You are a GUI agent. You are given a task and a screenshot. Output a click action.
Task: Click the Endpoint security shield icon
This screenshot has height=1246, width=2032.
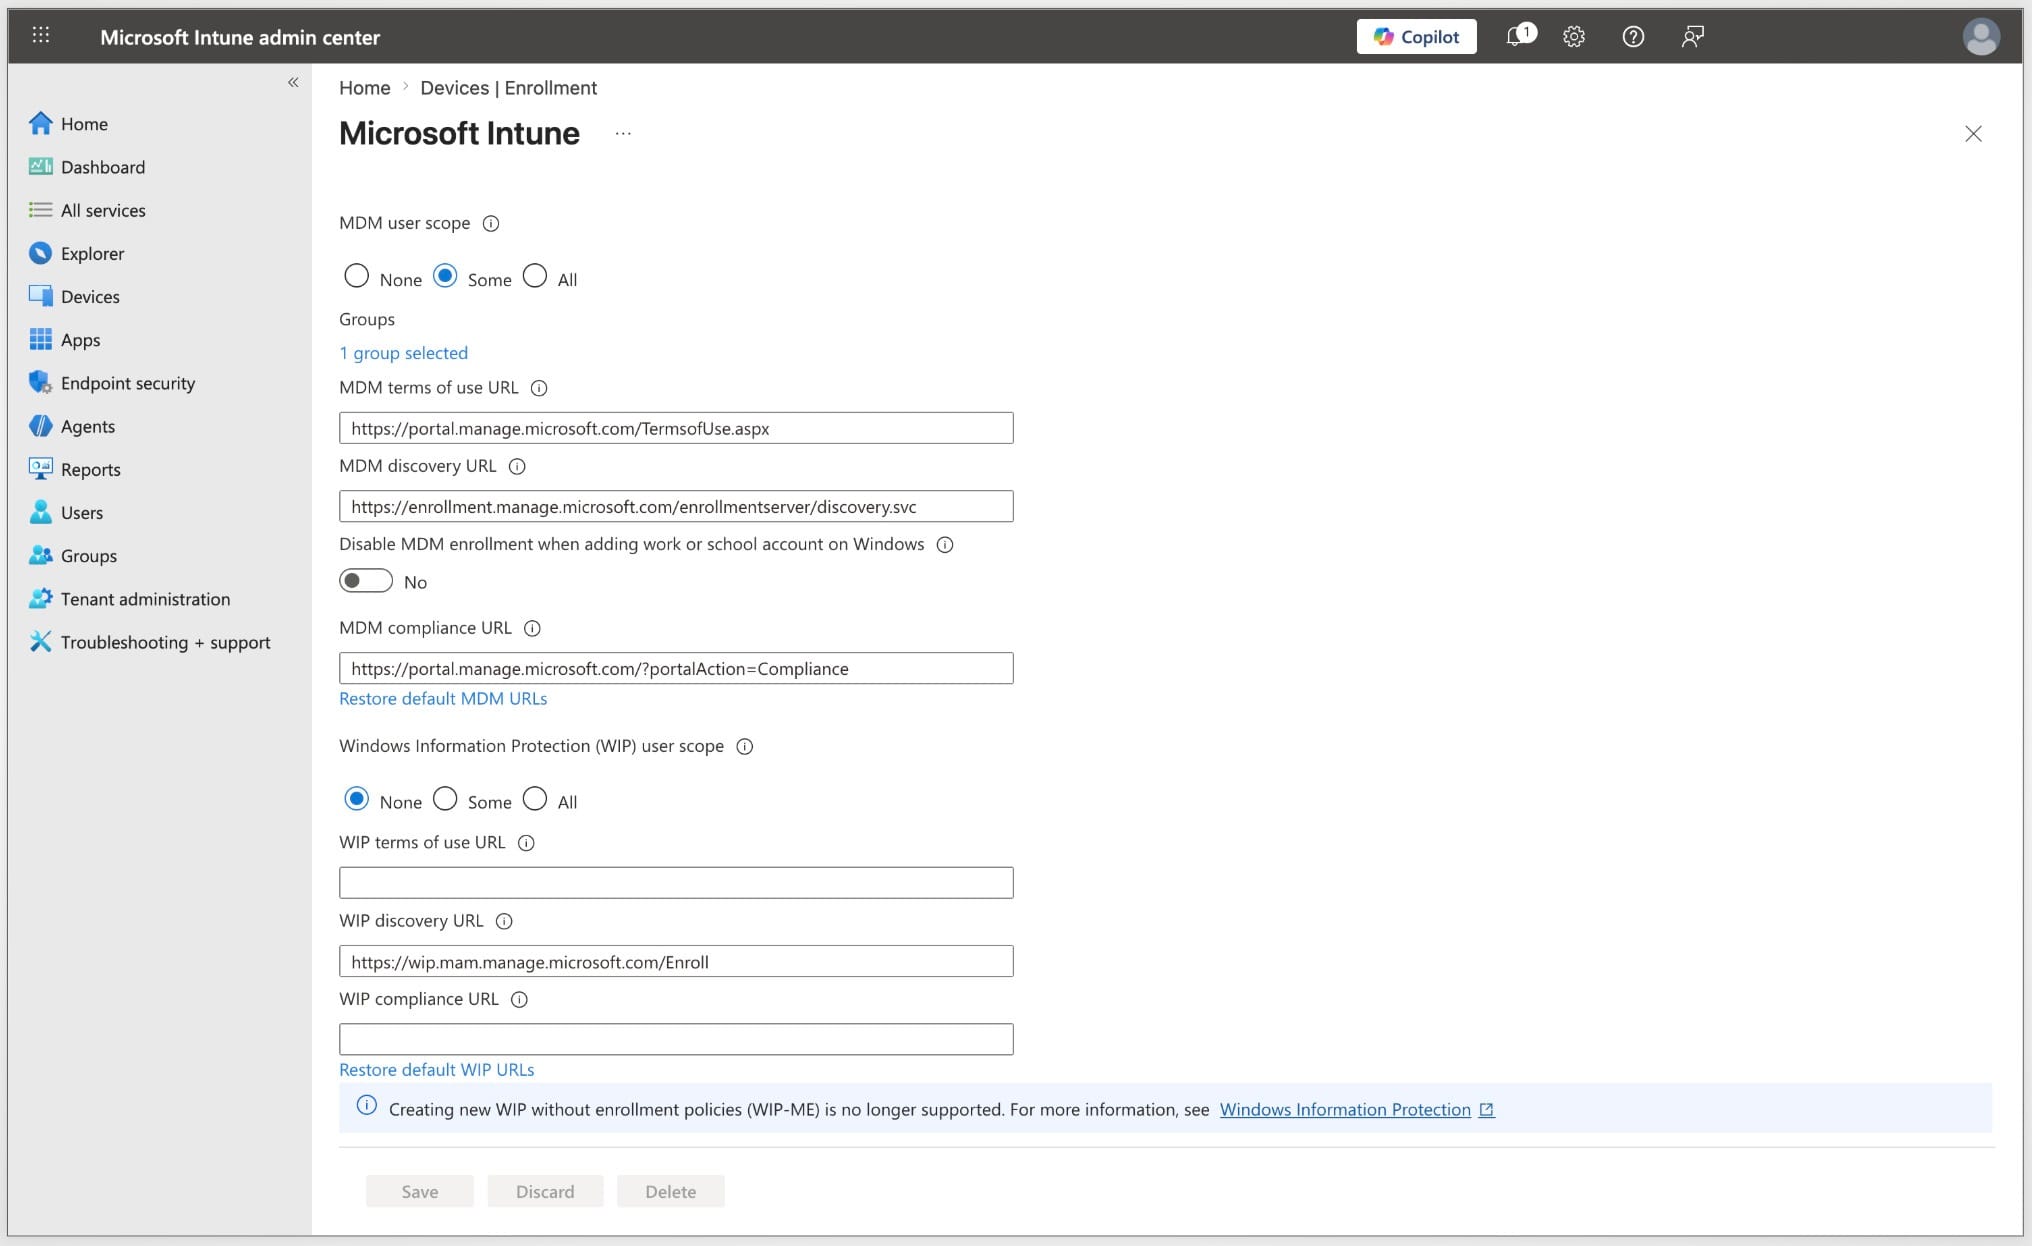[41, 382]
